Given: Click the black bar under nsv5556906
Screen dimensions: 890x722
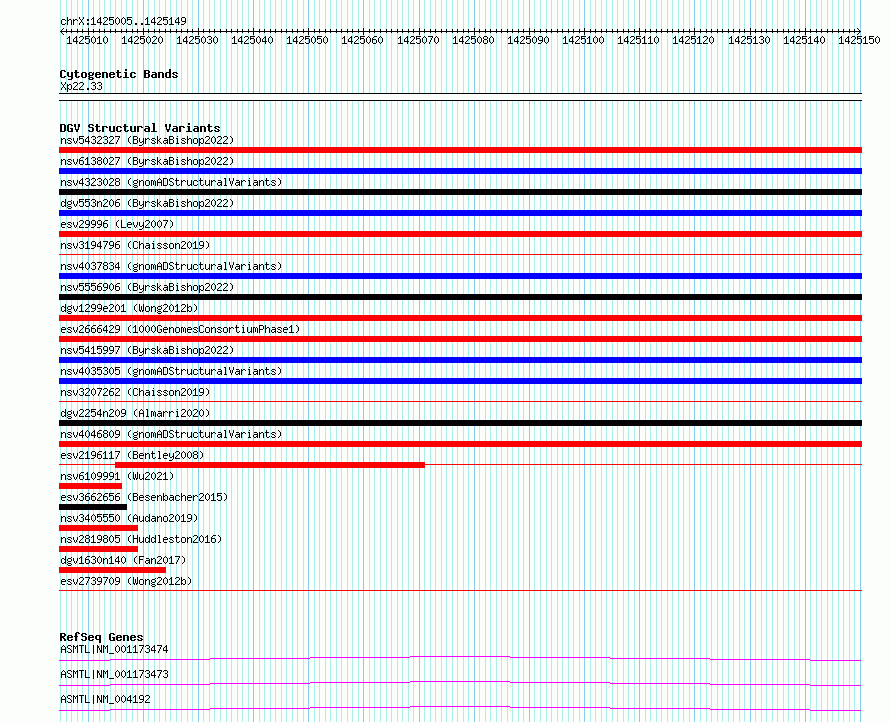Looking at the screenshot, I should click(460, 297).
